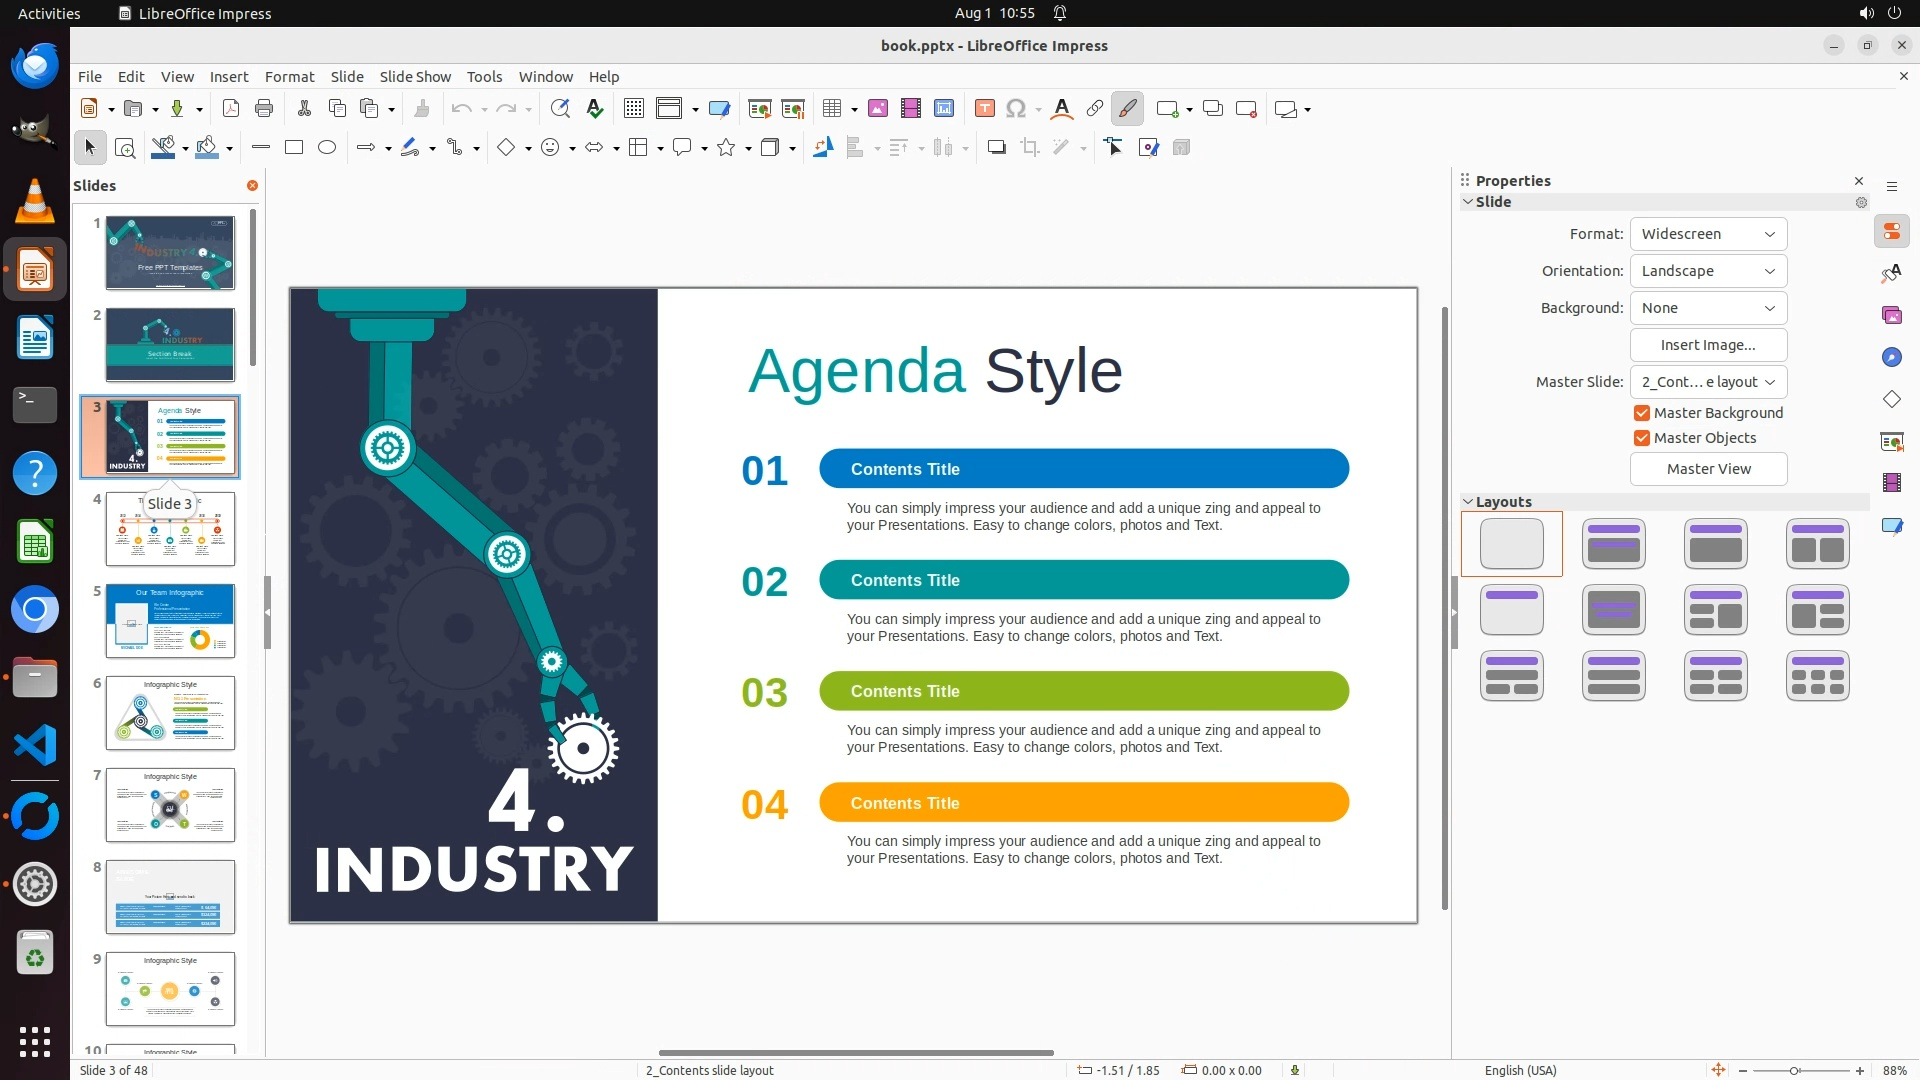Click the Print toolbar icon

264,109
